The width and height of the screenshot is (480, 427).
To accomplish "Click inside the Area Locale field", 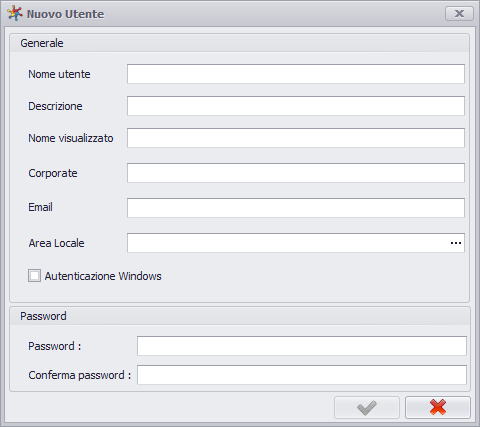I will tap(288, 243).
